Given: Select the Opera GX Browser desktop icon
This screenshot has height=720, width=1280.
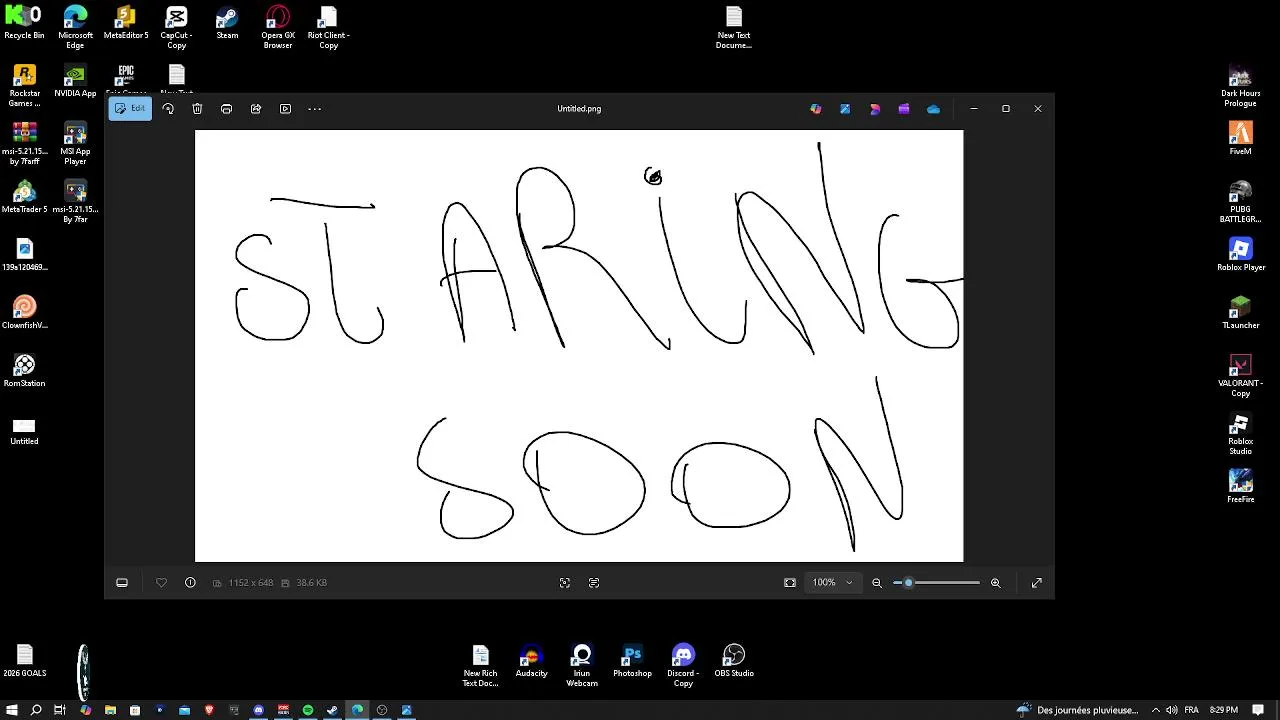Looking at the screenshot, I should pyautogui.click(x=278, y=27).
